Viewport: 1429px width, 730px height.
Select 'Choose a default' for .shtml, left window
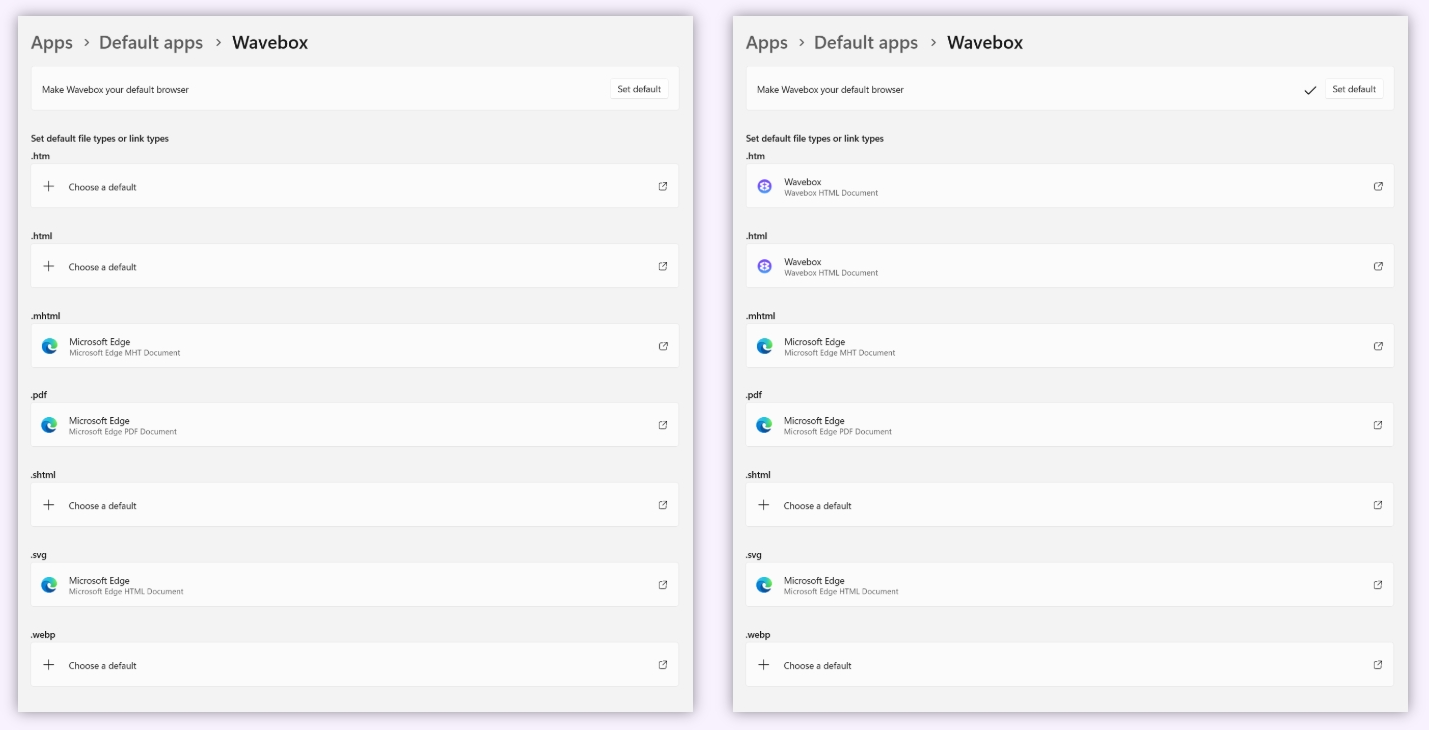(102, 506)
